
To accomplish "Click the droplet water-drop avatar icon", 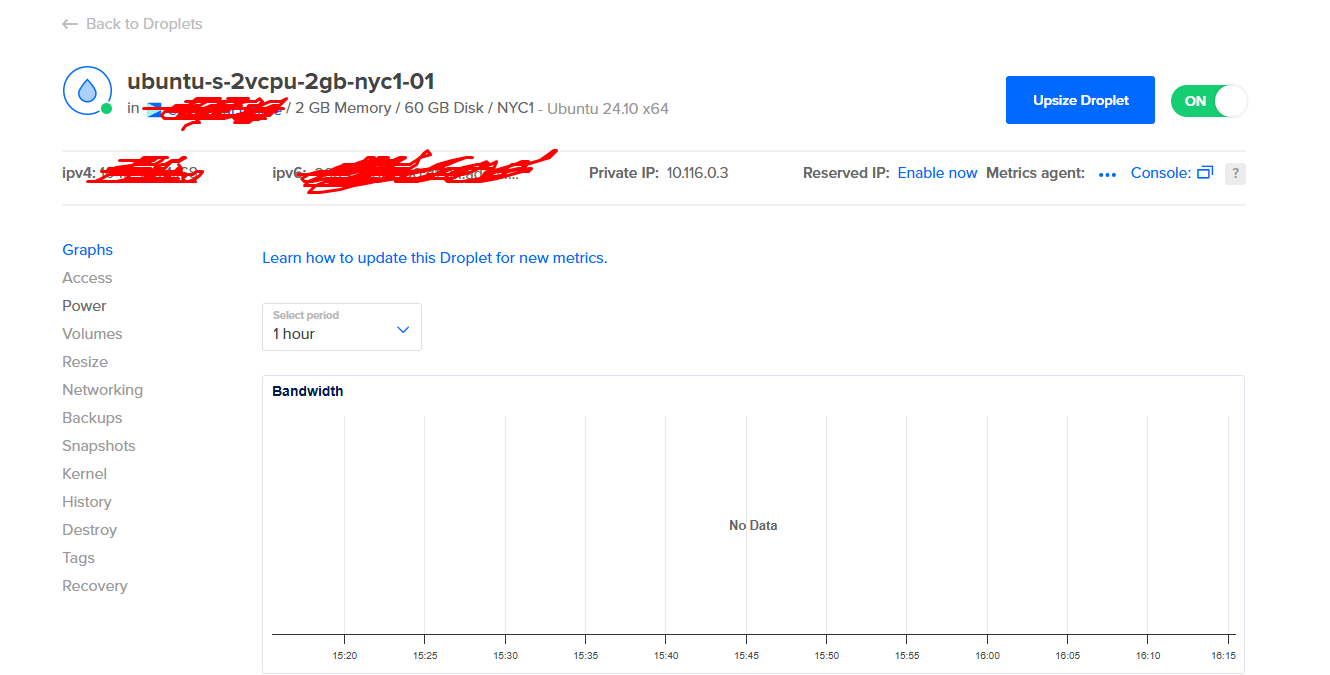I will (87, 91).
